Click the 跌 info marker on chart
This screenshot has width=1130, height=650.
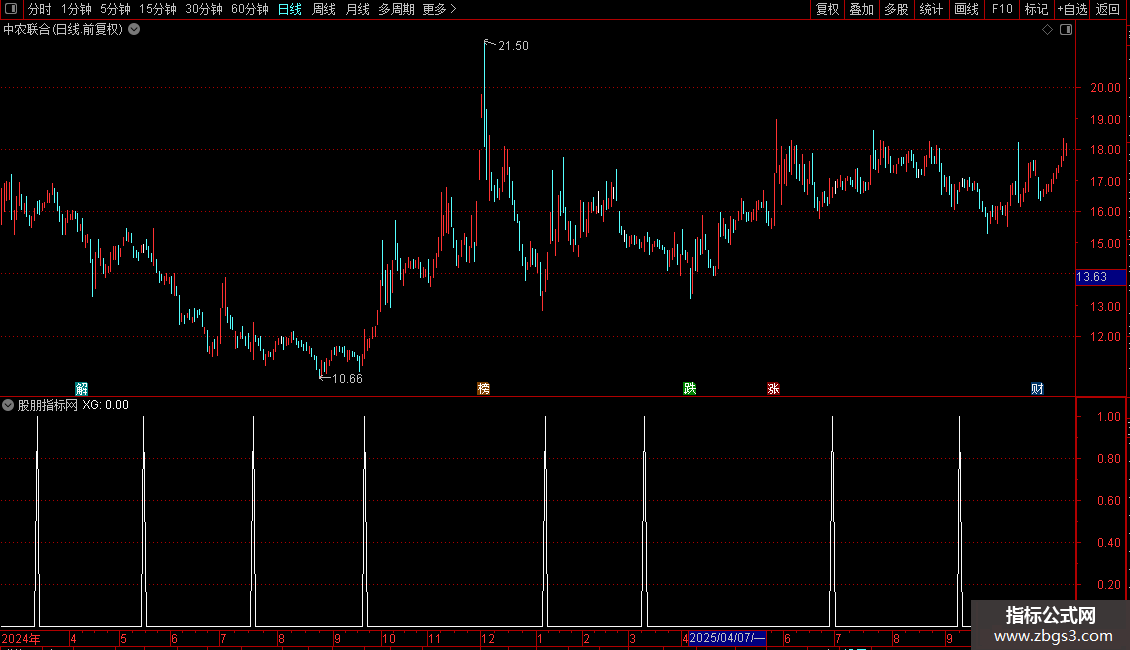tap(690, 388)
